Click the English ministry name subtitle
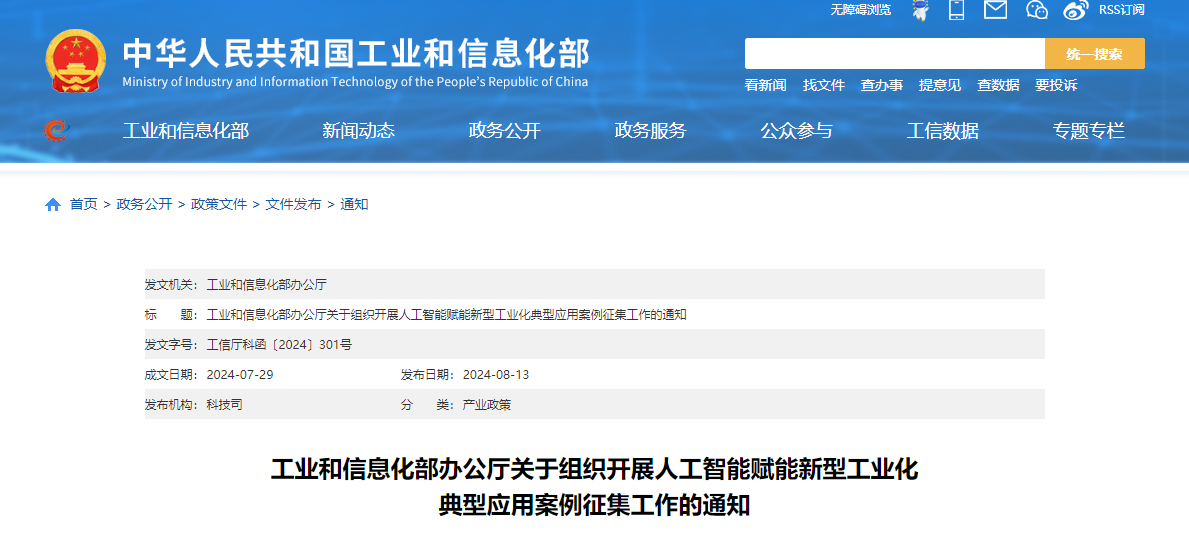 [355, 82]
